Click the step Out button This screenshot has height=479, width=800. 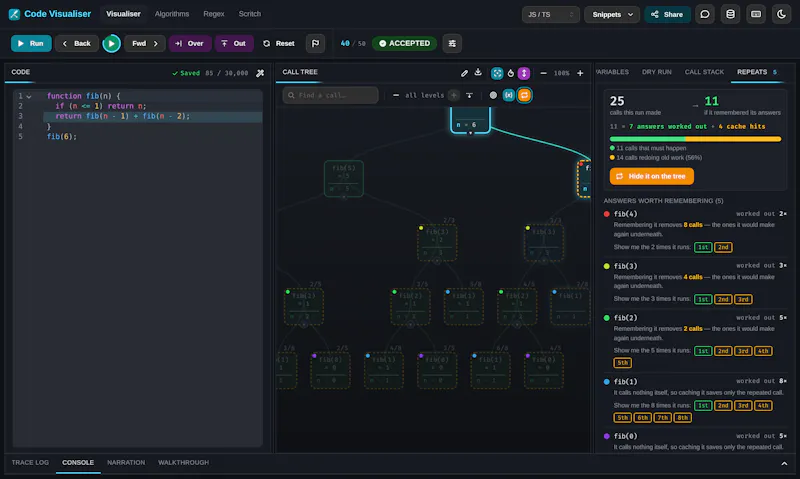click(234, 43)
